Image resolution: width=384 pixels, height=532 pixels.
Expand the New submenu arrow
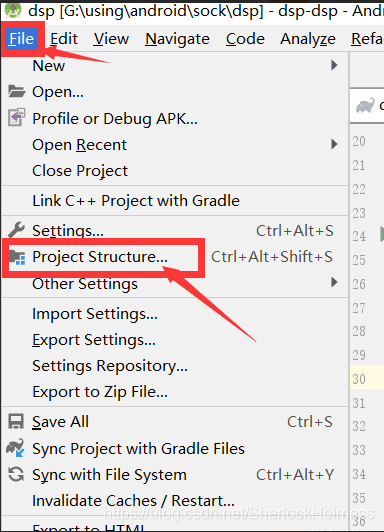tap(334, 65)
